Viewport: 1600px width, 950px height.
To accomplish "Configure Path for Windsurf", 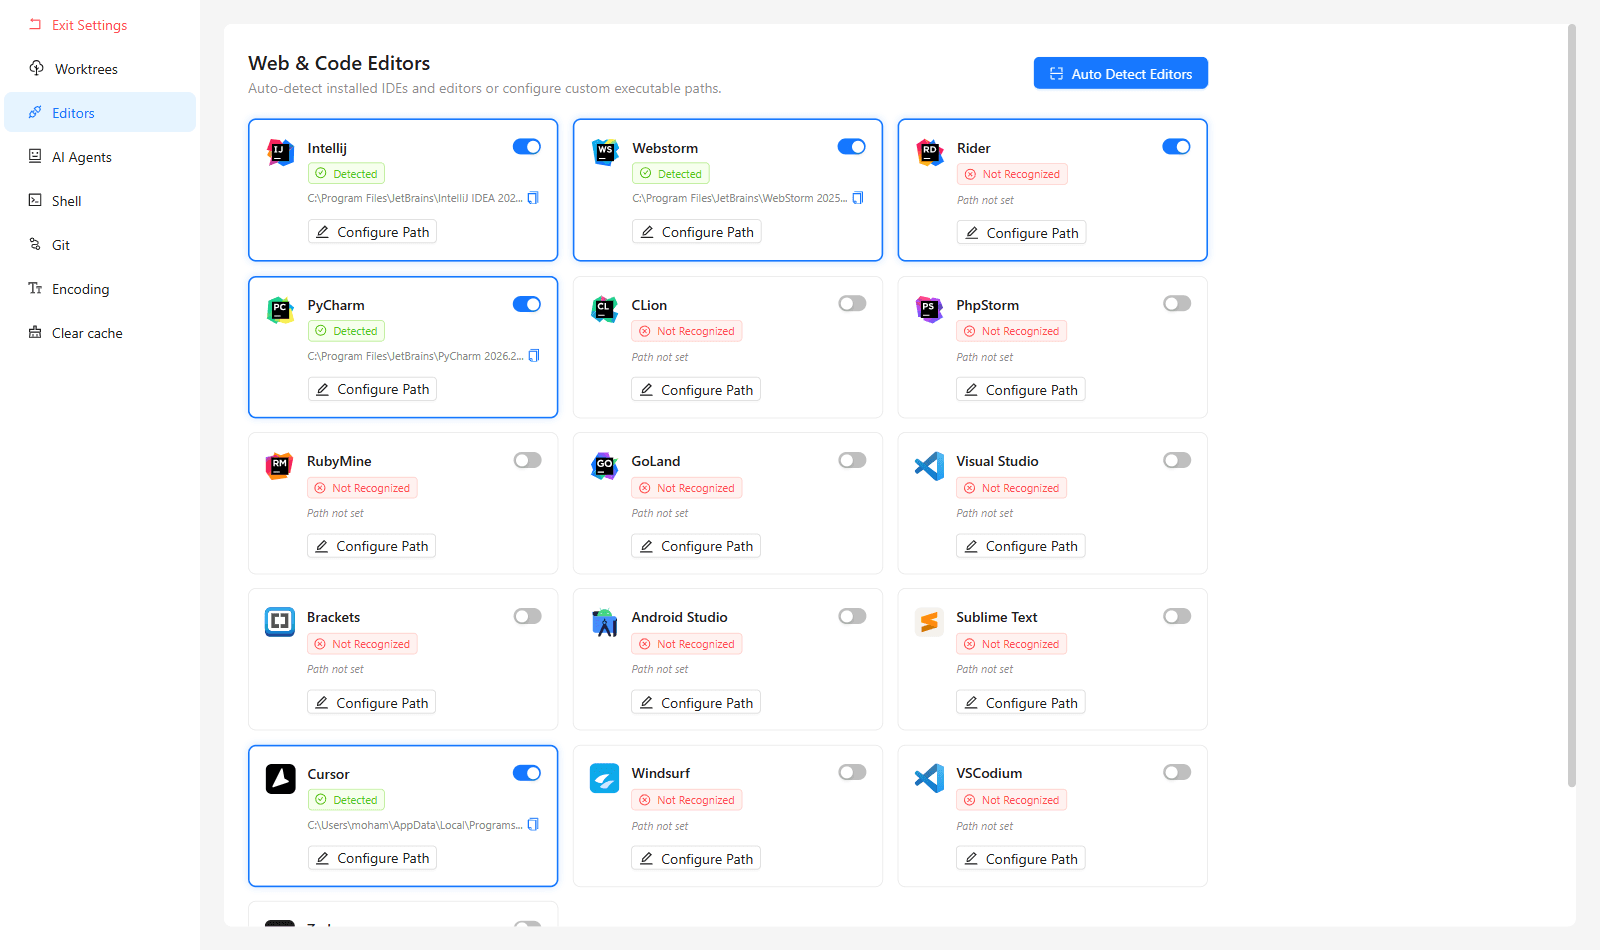I will [696, 859].
